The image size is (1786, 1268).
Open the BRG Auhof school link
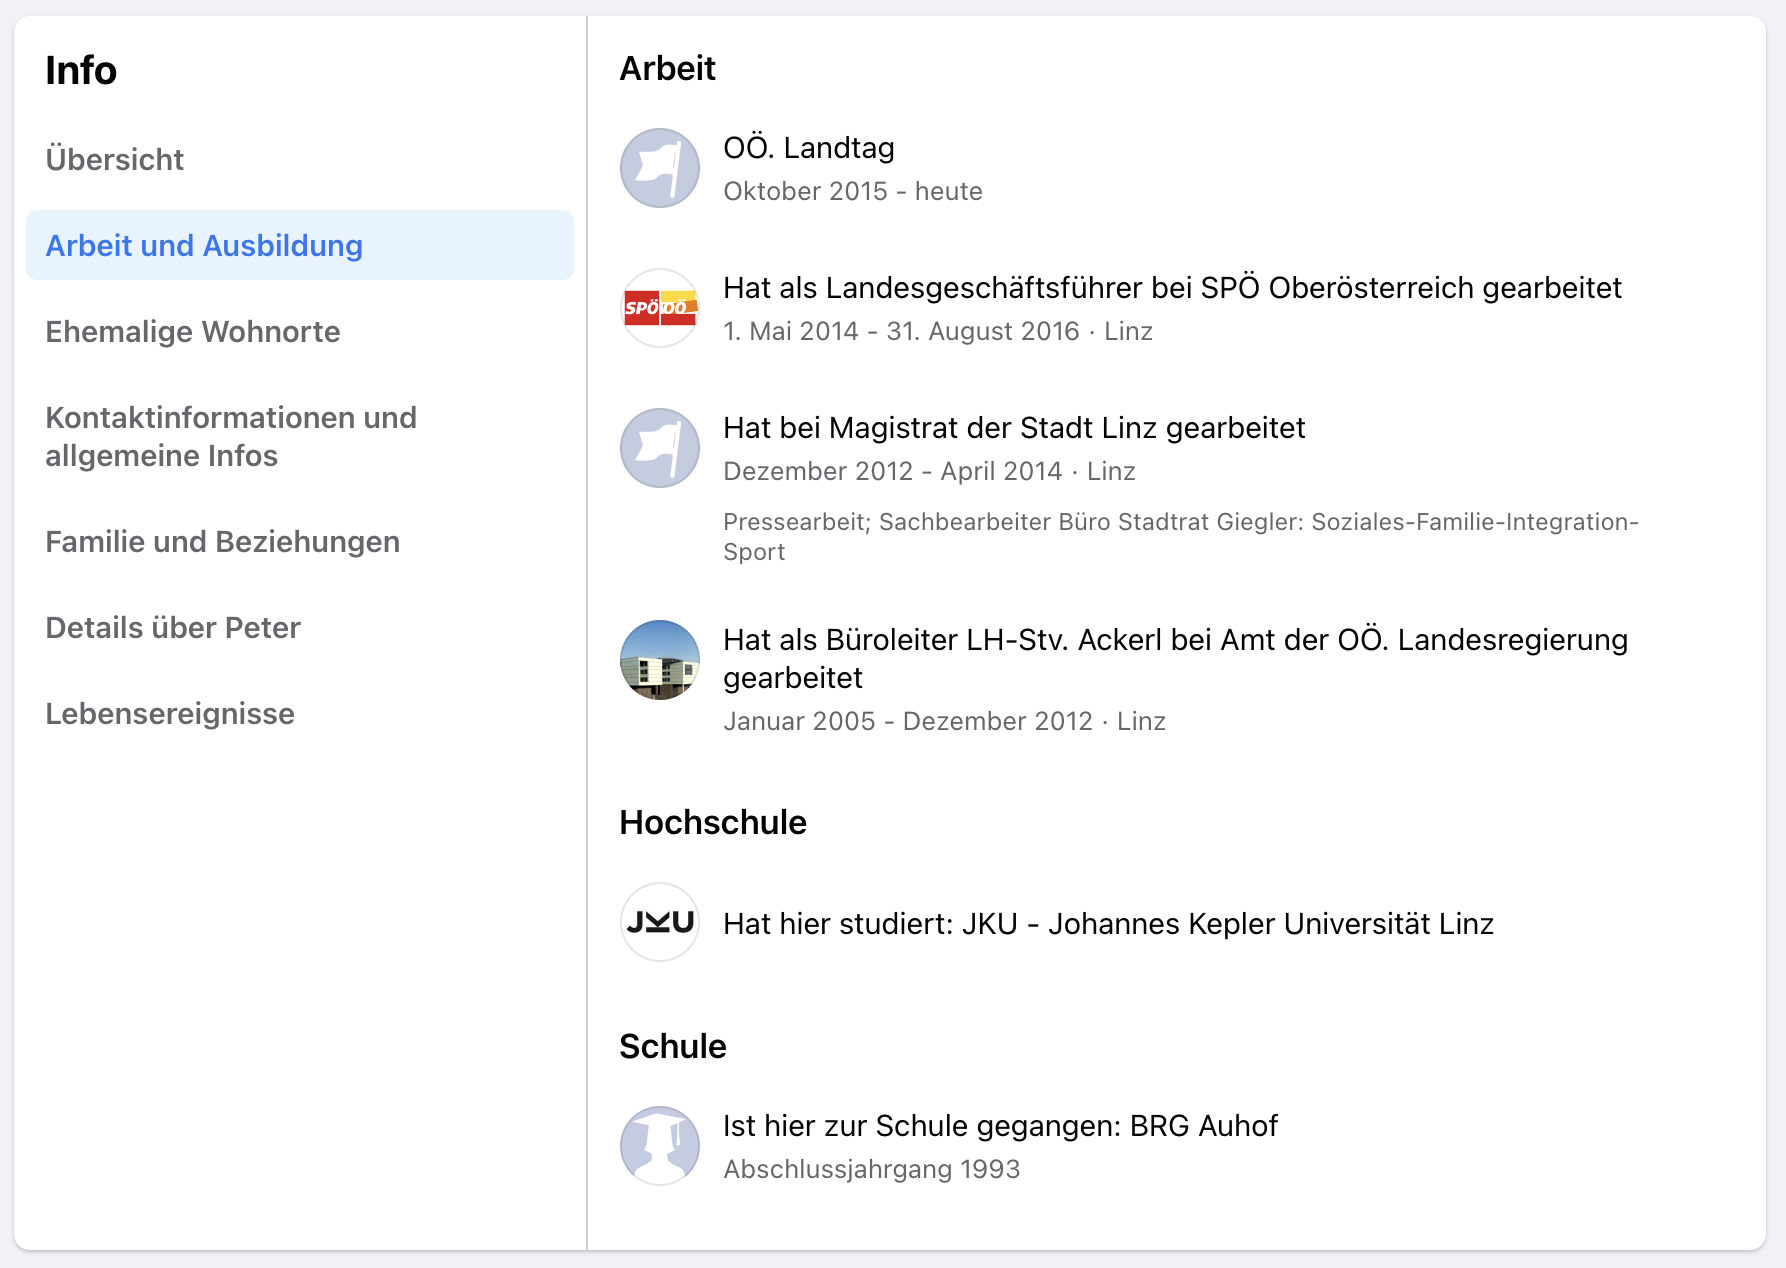point(1000,1126)
